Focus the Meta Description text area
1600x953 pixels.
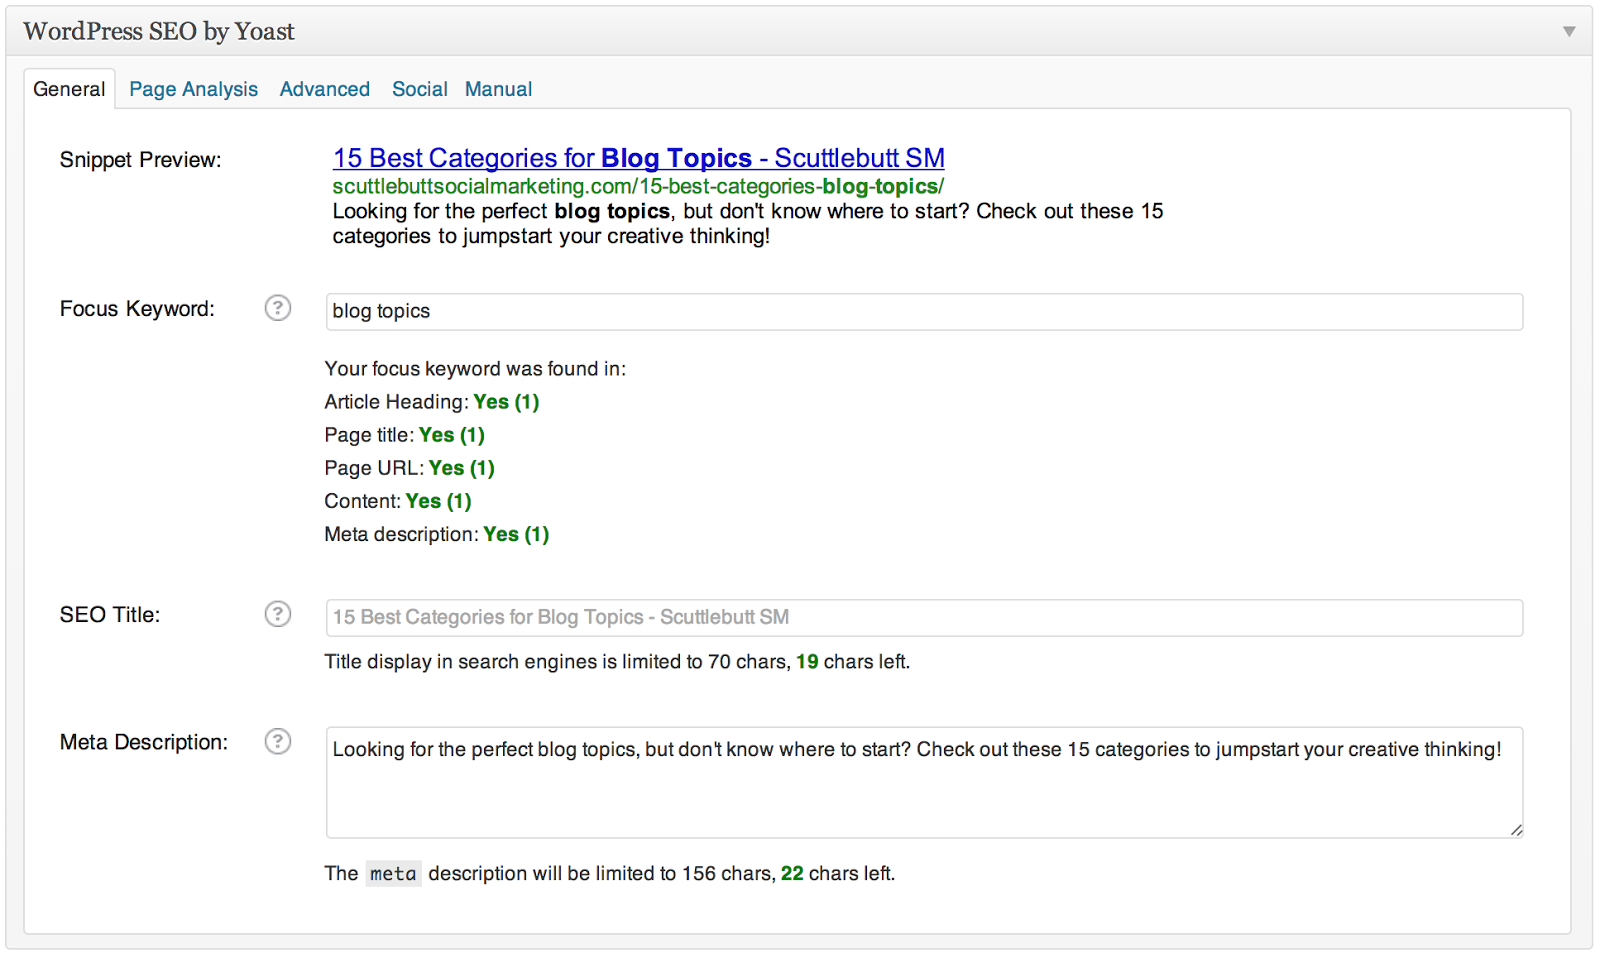coord(924,782)
